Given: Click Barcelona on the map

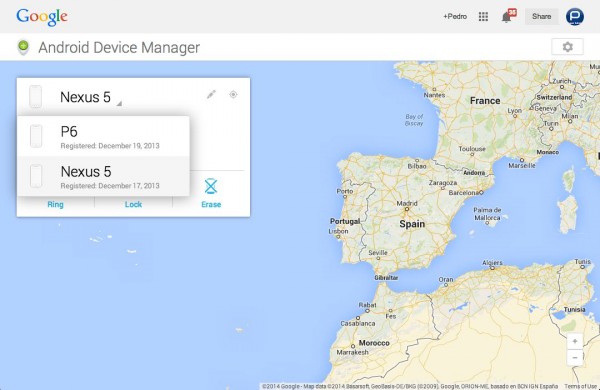Looking at the screenshot, I should [x=464, y=193].
